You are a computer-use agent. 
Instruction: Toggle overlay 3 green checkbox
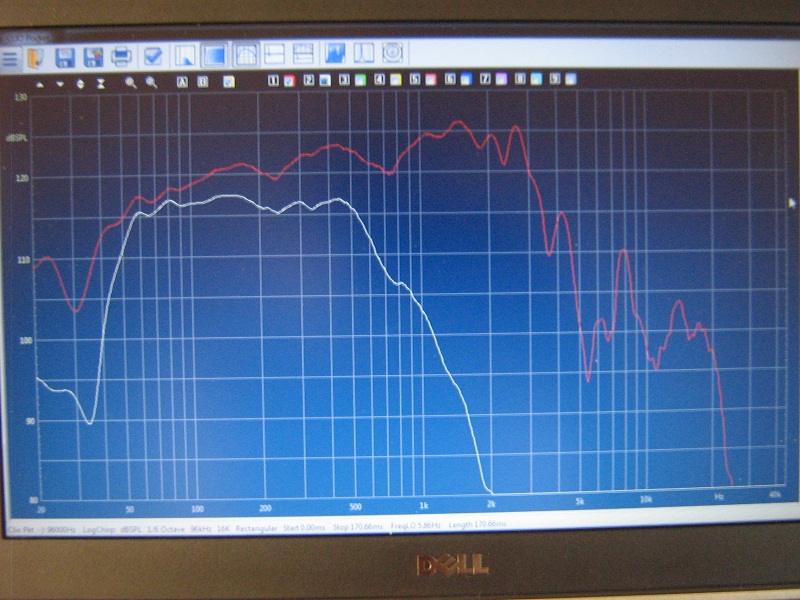click(361, 80)
